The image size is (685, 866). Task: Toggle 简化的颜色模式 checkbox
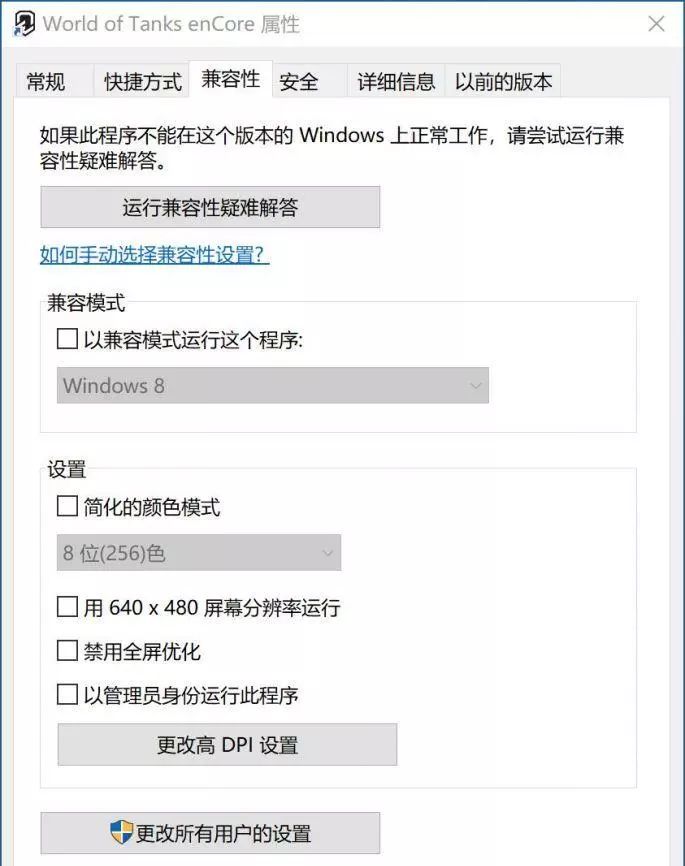pos(67,507)
